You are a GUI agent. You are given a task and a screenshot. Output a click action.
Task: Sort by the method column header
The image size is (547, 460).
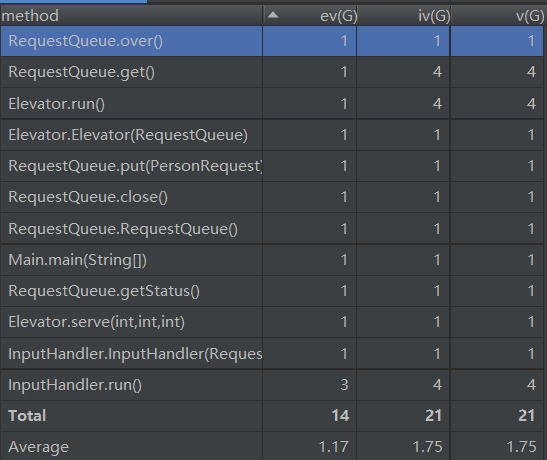[132, 16]
